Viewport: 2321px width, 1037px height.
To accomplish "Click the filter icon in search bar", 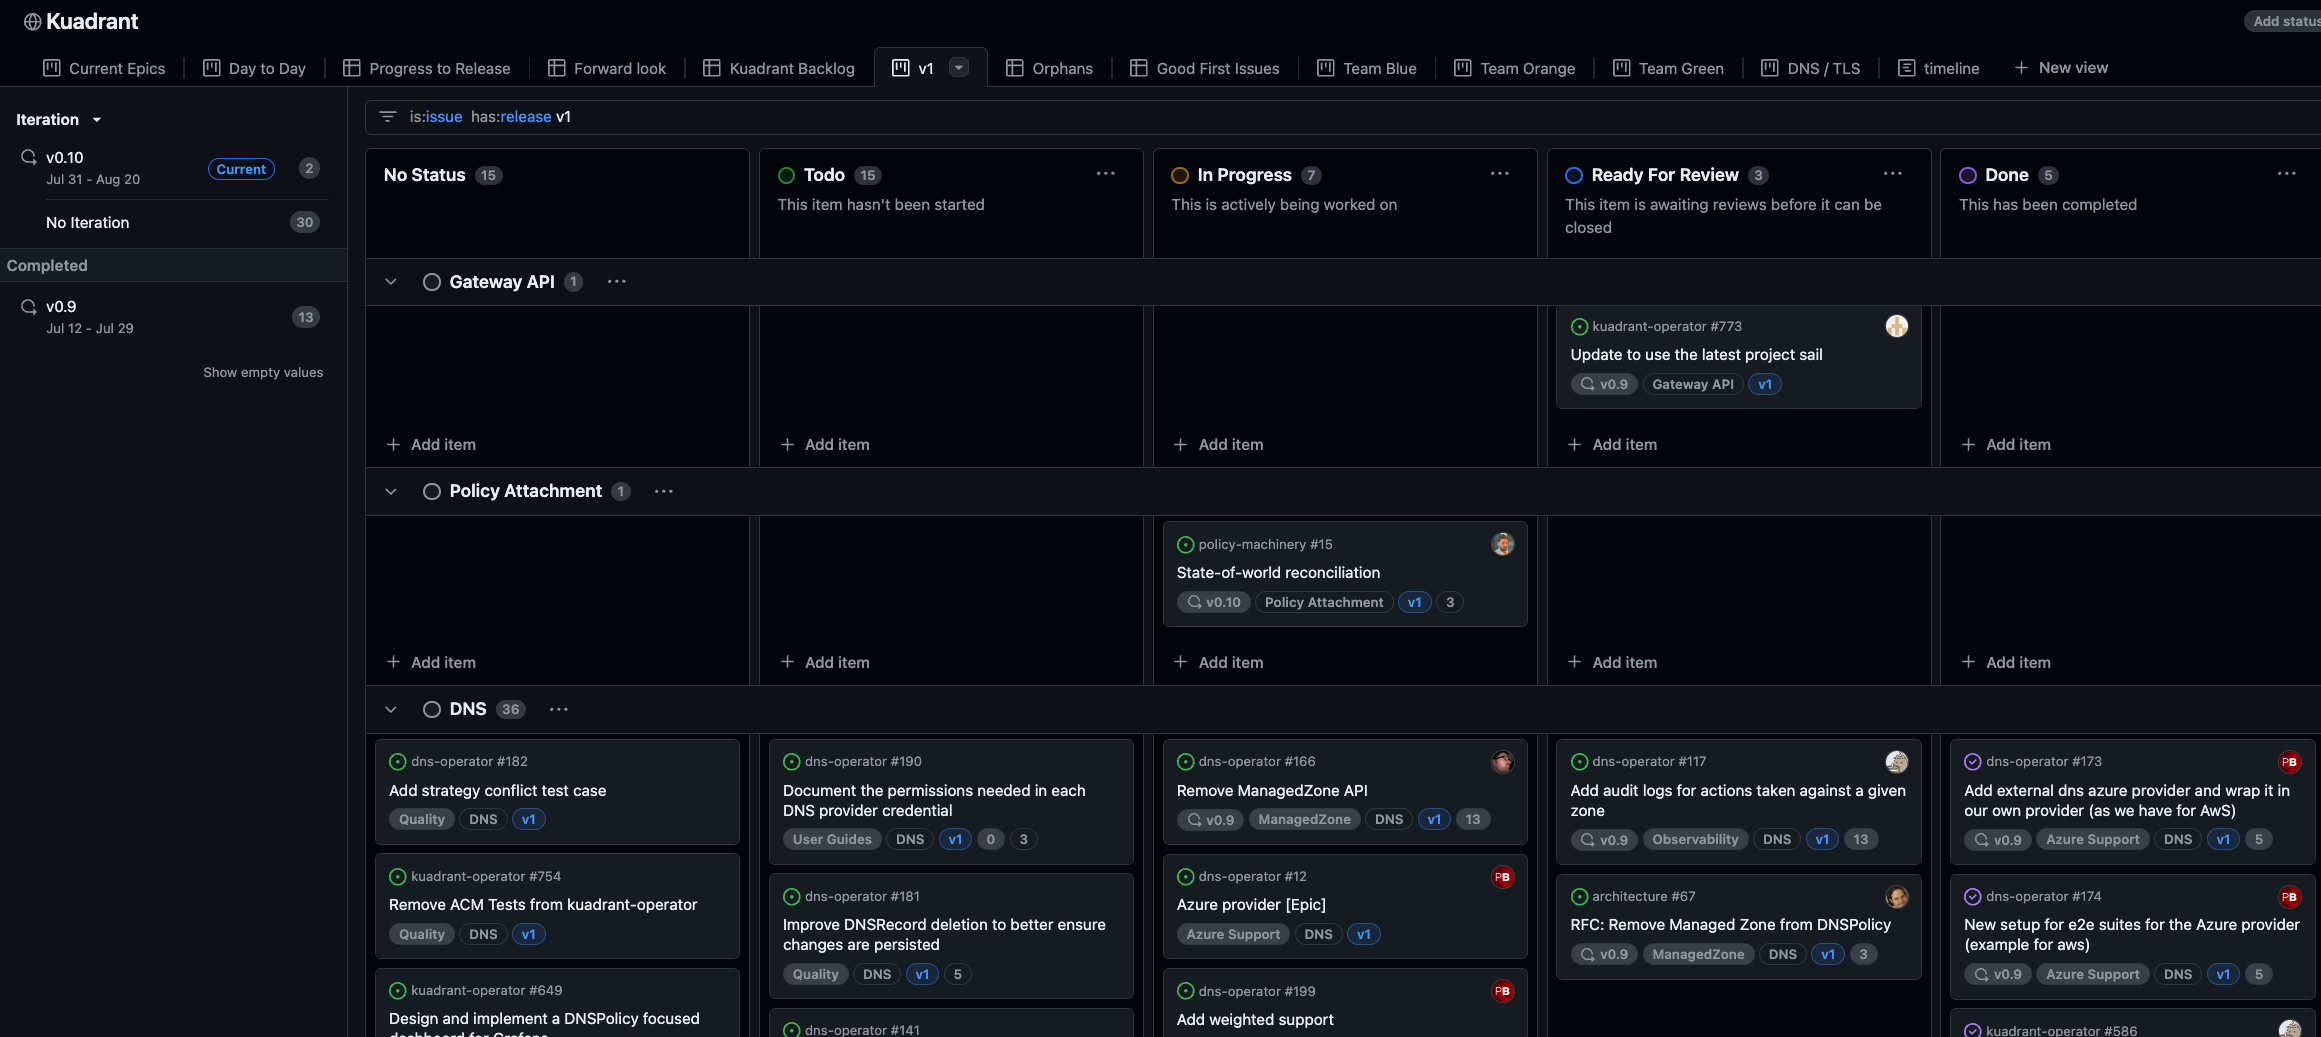I will (x=388, y=117).
